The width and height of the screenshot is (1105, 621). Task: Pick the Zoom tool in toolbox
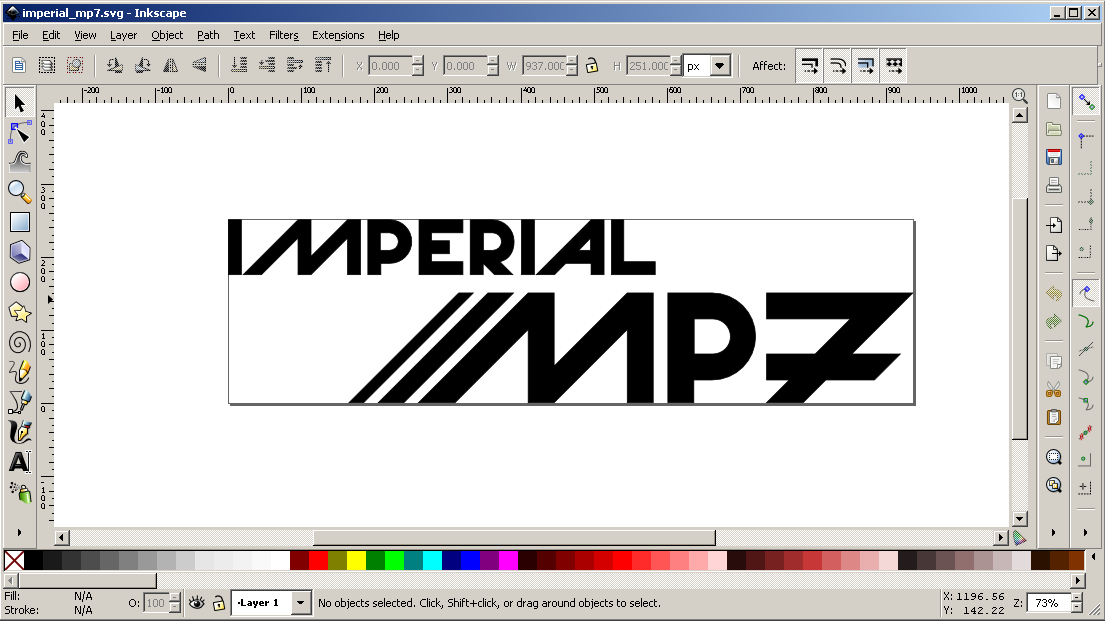coord(20,191)
